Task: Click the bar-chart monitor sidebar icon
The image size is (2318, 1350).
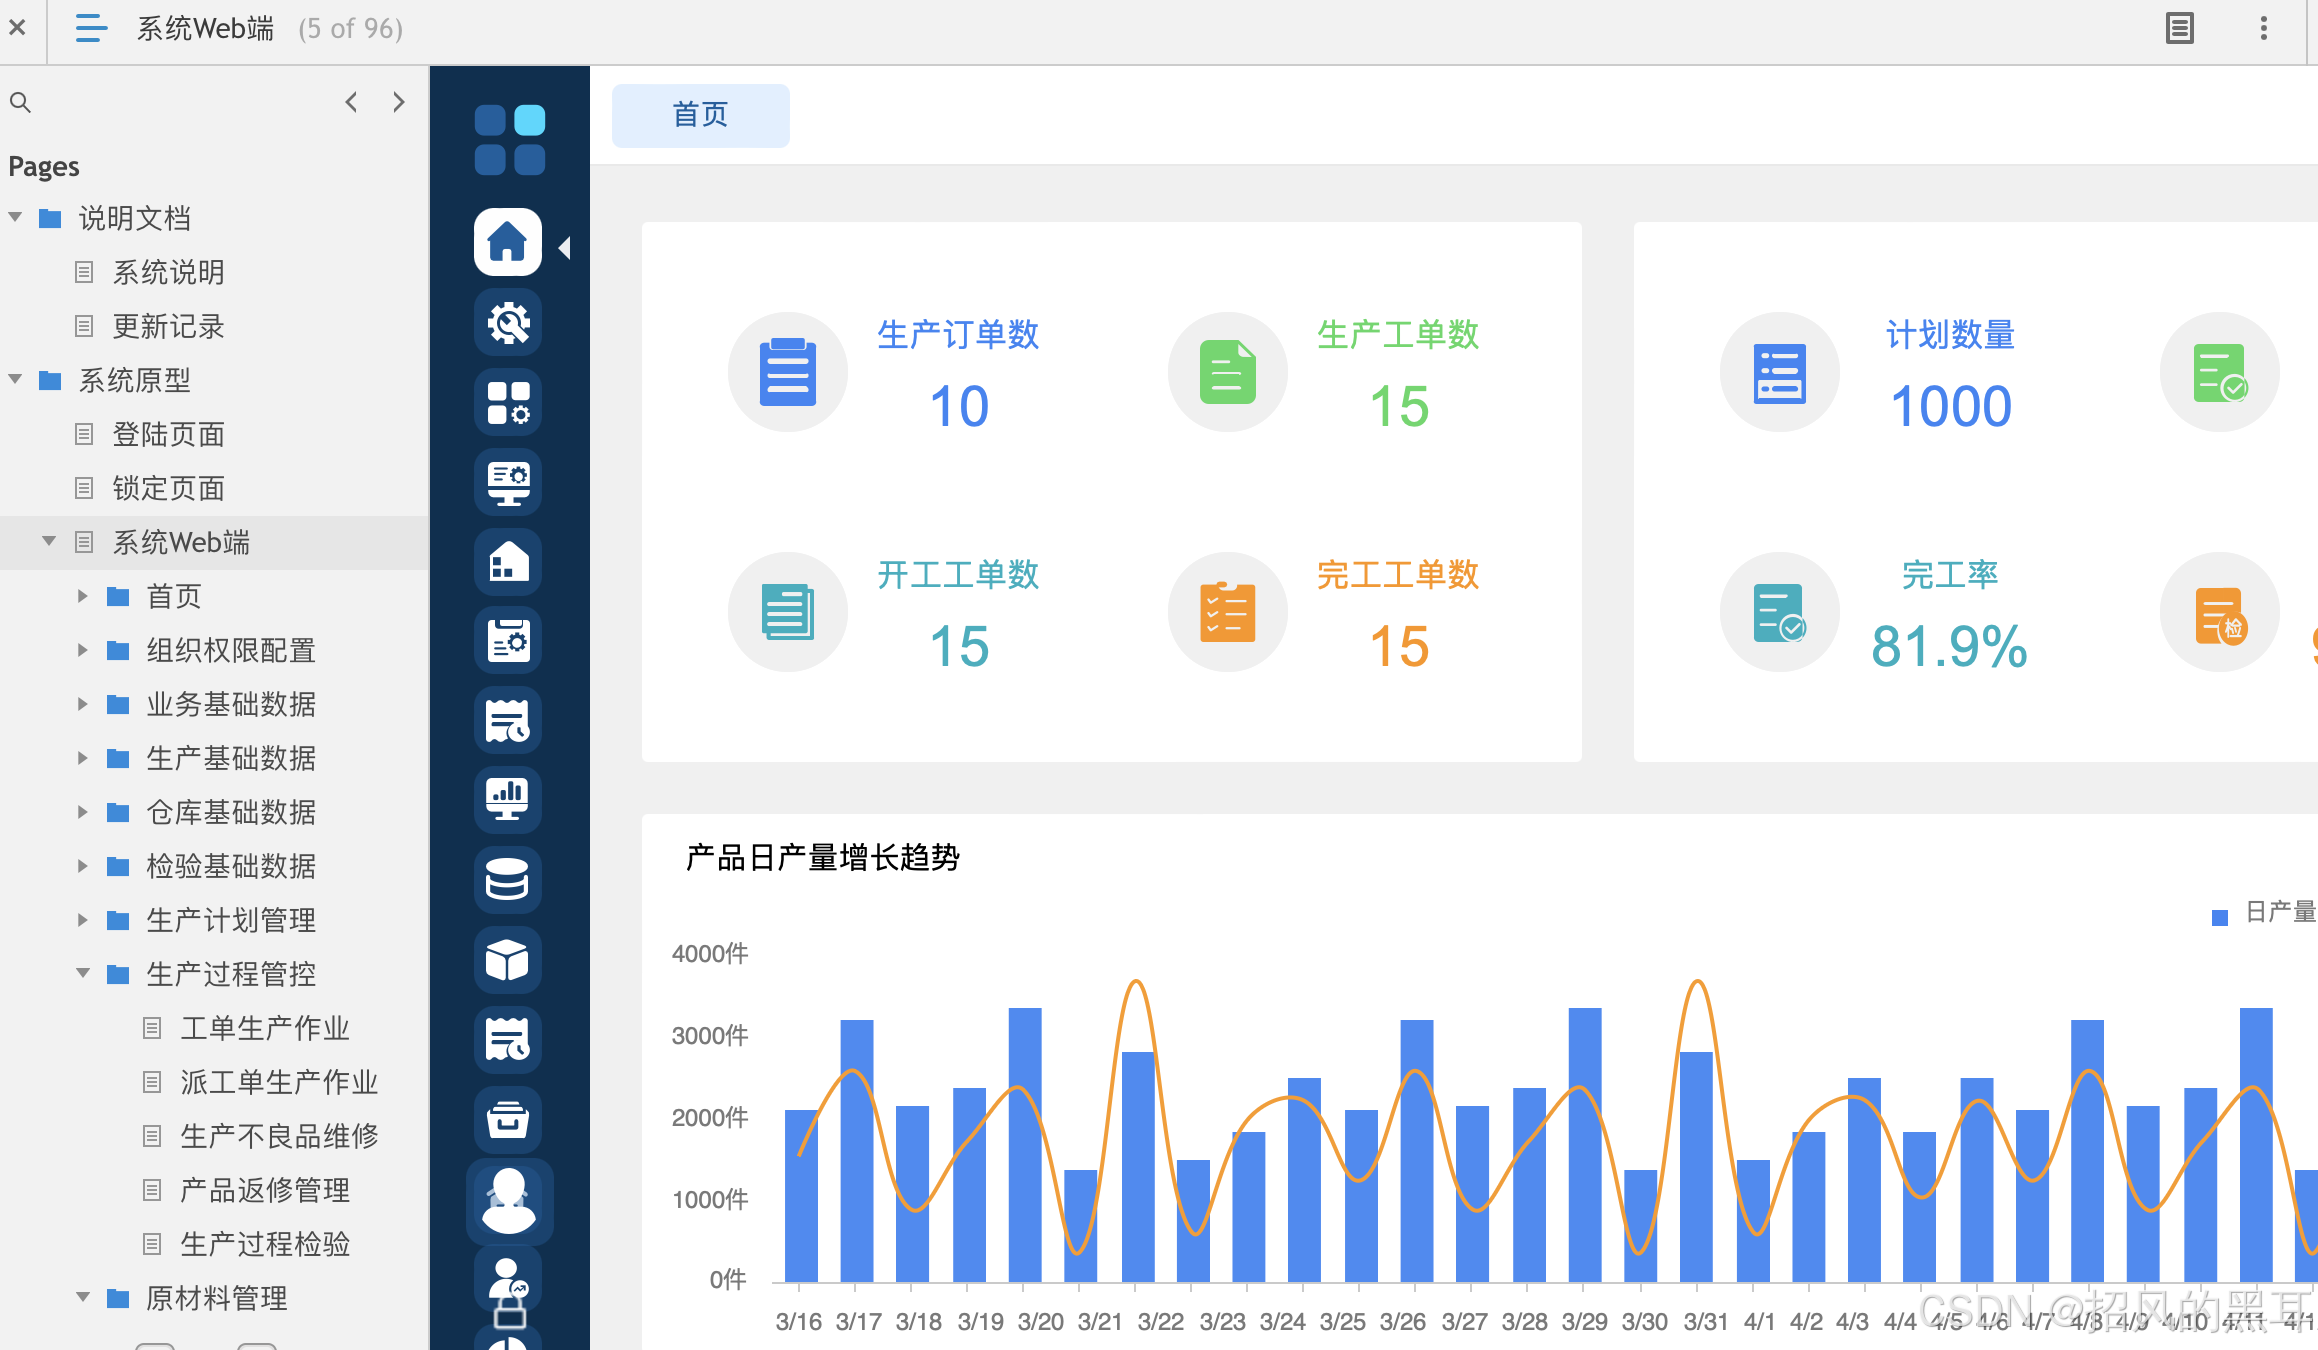Action: tap(508, 800)
